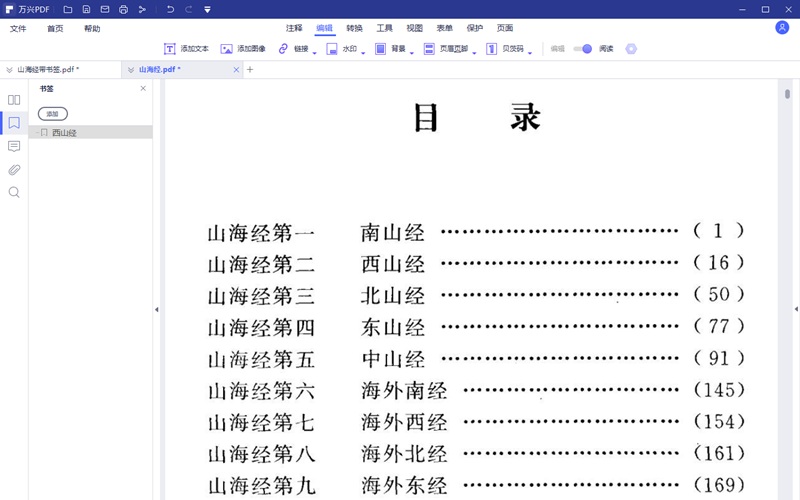Screen dimensions: 800x500
Task: Toggle the 编辑/阅读 mode switch
Action: point(583,49)
